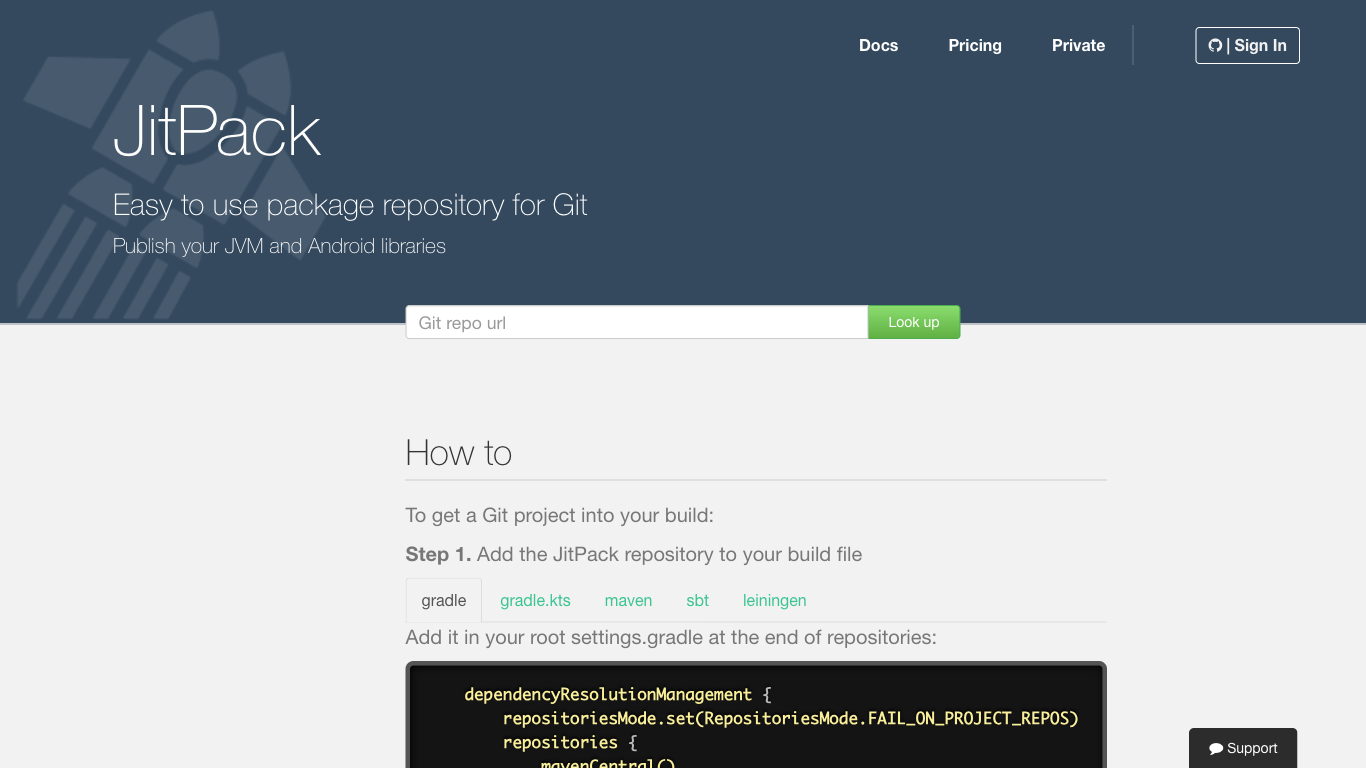The width and height of the screenshot is (1366, 768).
Task: Click 'To get a Git project into your build' text
Action: coord(559,516)
